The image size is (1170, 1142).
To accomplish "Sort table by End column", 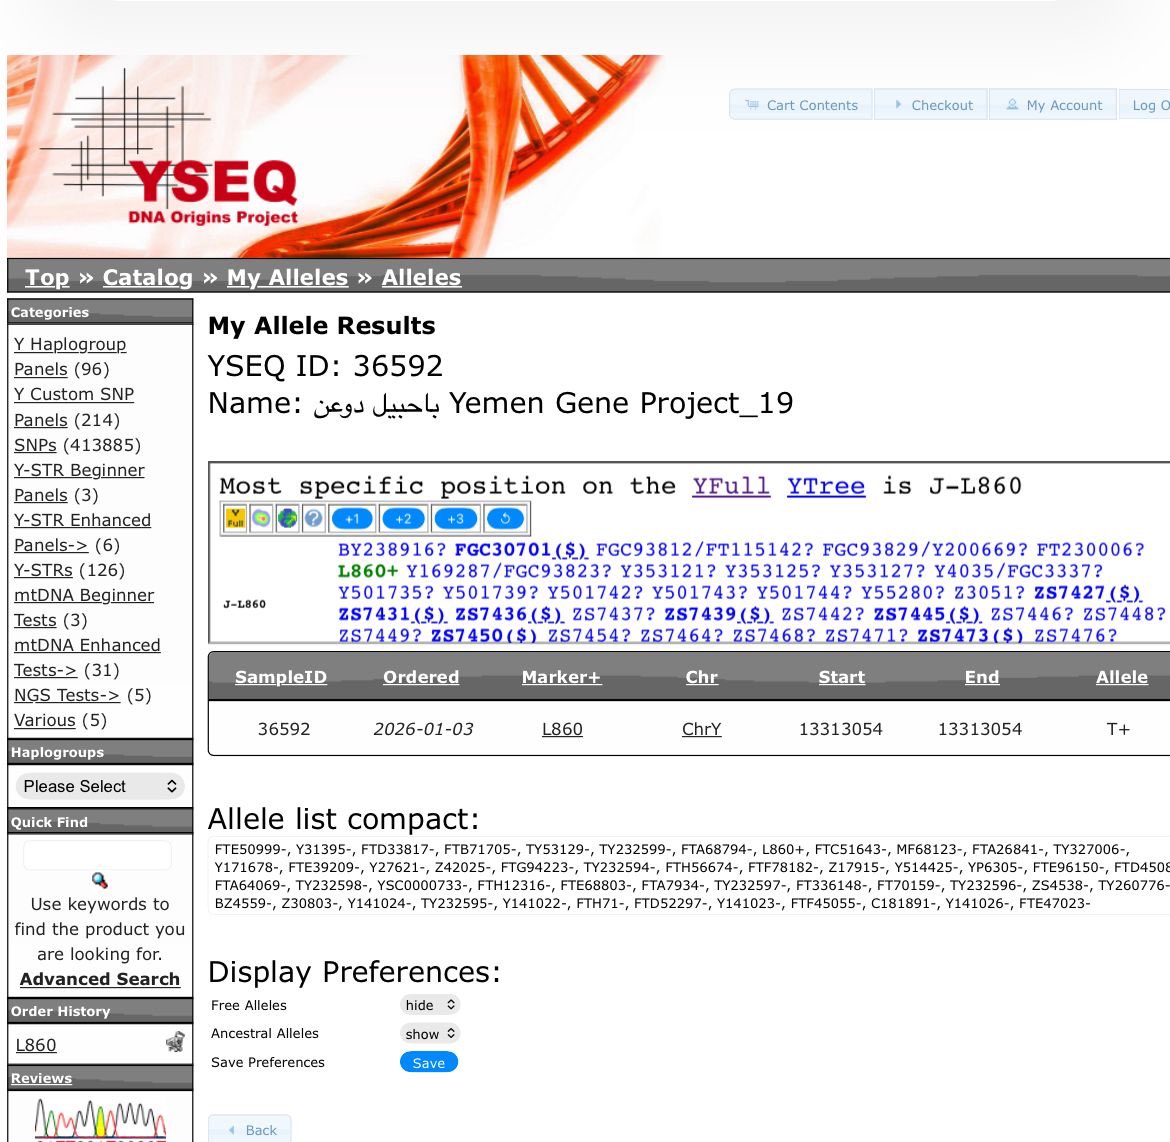I will [982, 677].
